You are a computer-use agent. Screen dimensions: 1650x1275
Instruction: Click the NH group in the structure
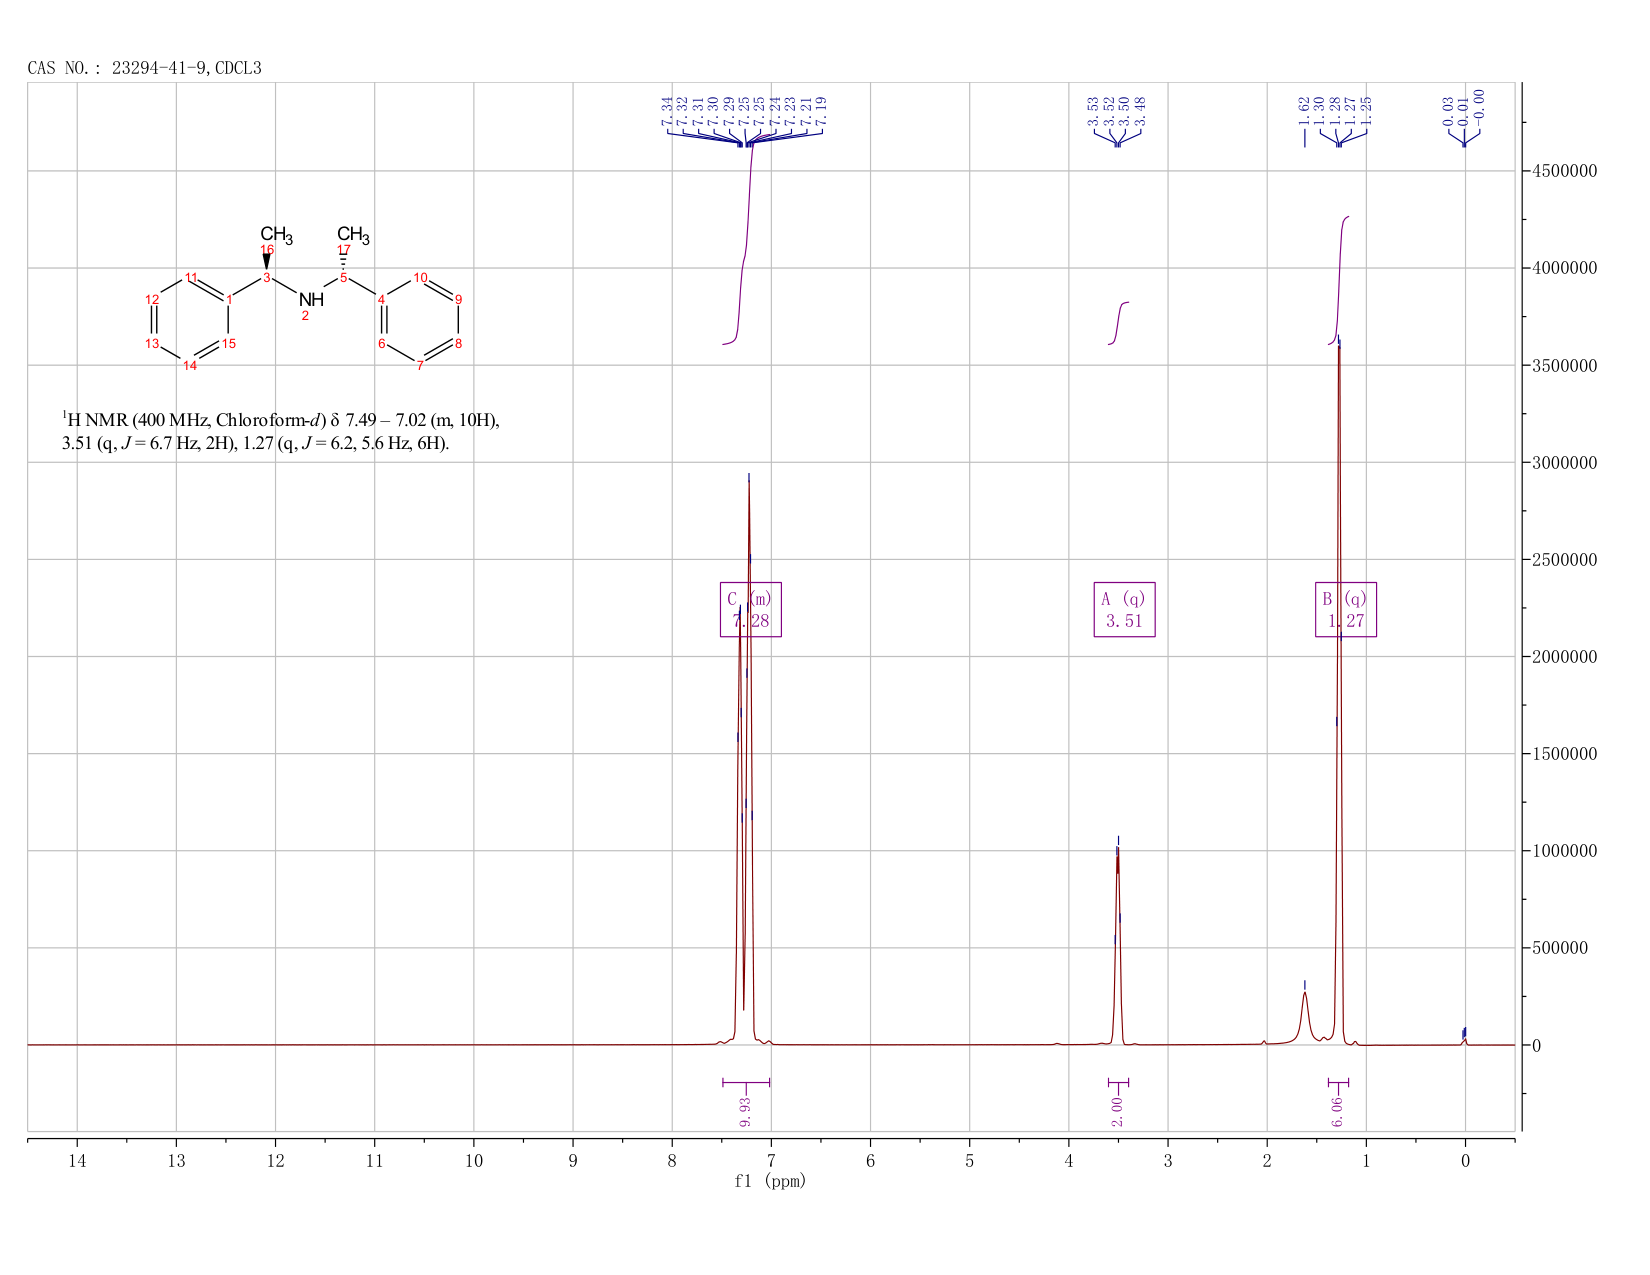click(312, 299)
